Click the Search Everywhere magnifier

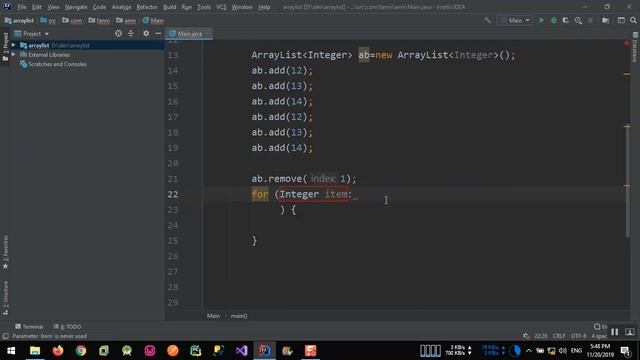[x=633, y=20]
